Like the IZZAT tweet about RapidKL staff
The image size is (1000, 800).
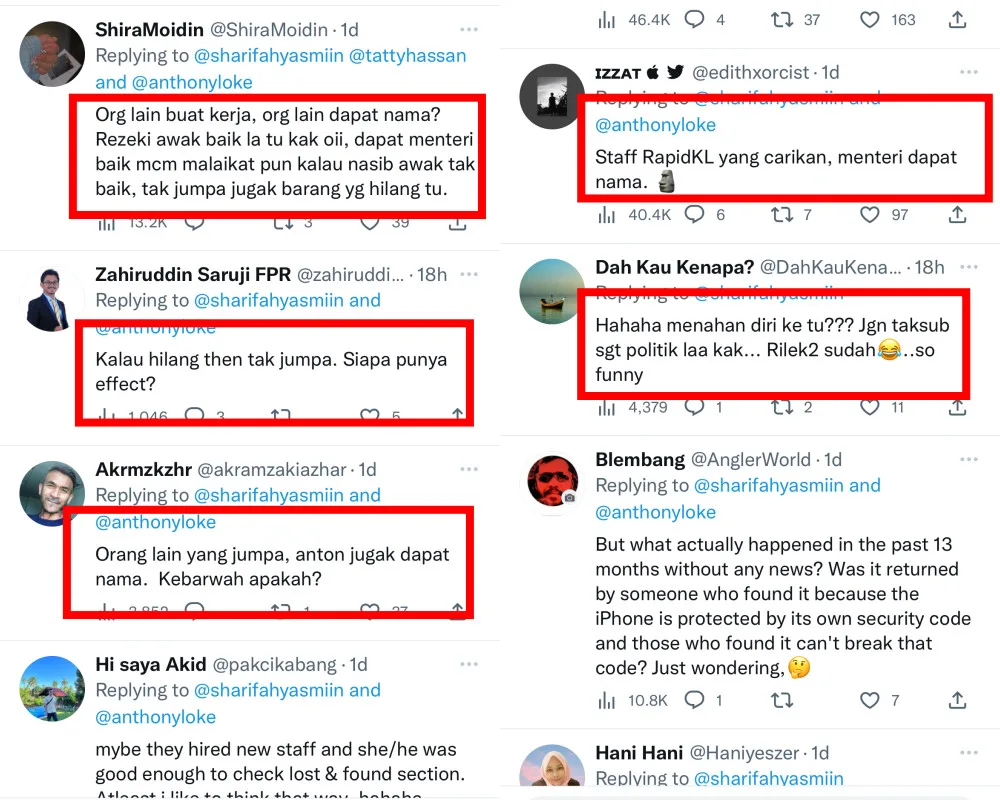pyautogui.click(x=870, y=215)
